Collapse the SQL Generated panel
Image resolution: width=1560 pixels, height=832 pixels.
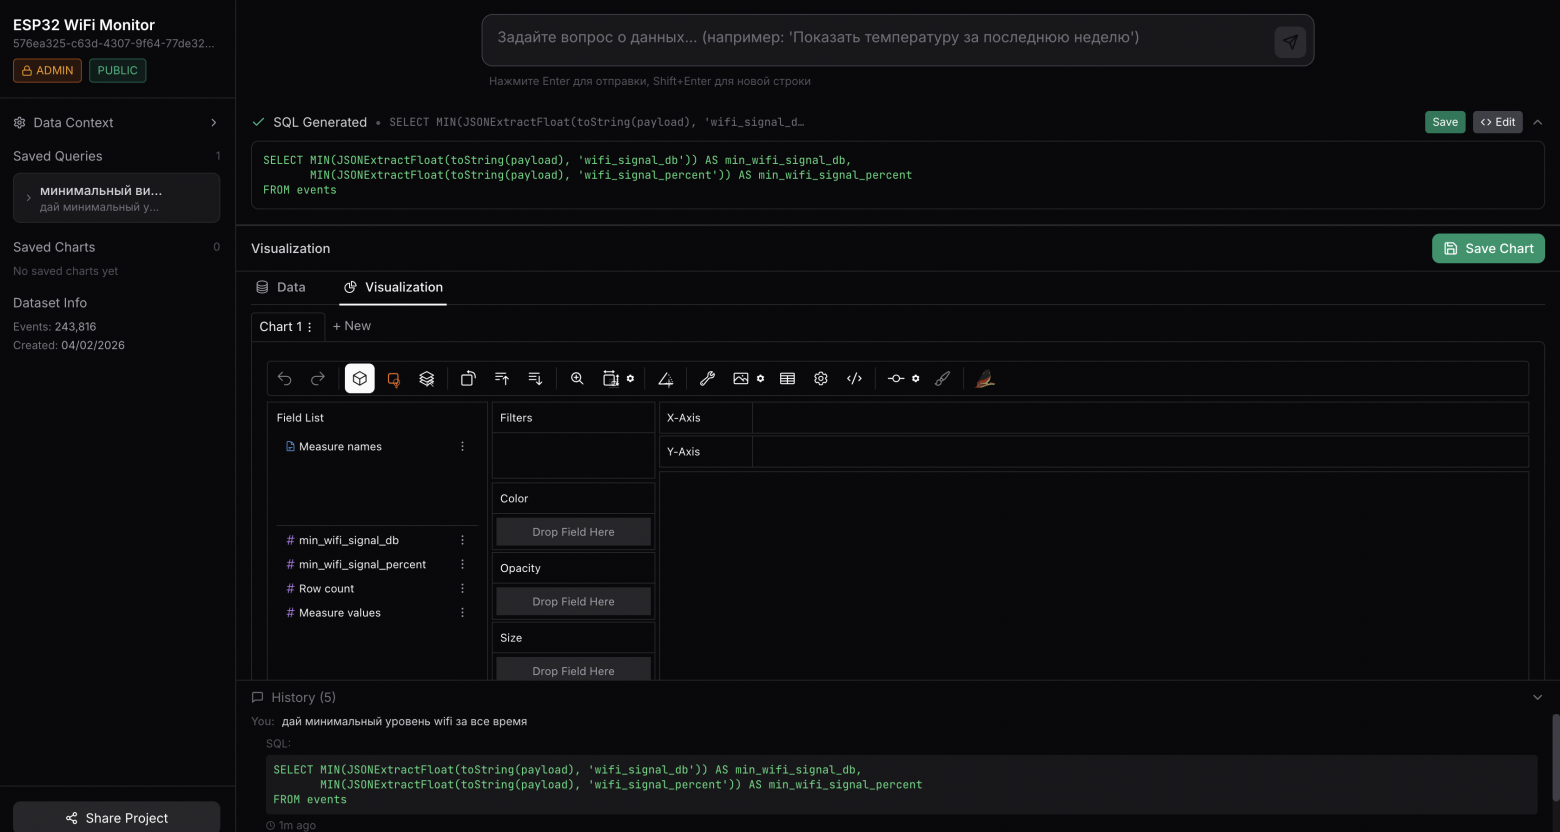[1538, 122]
